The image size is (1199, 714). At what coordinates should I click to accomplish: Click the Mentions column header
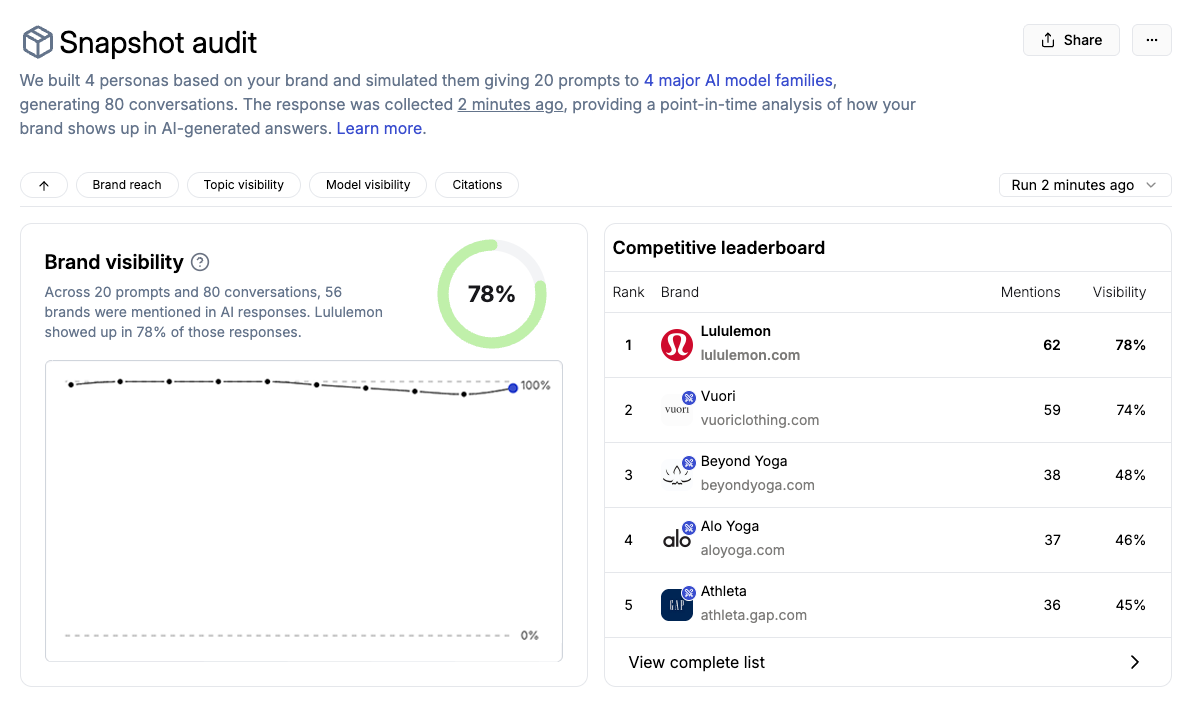tap(1030, 292)
